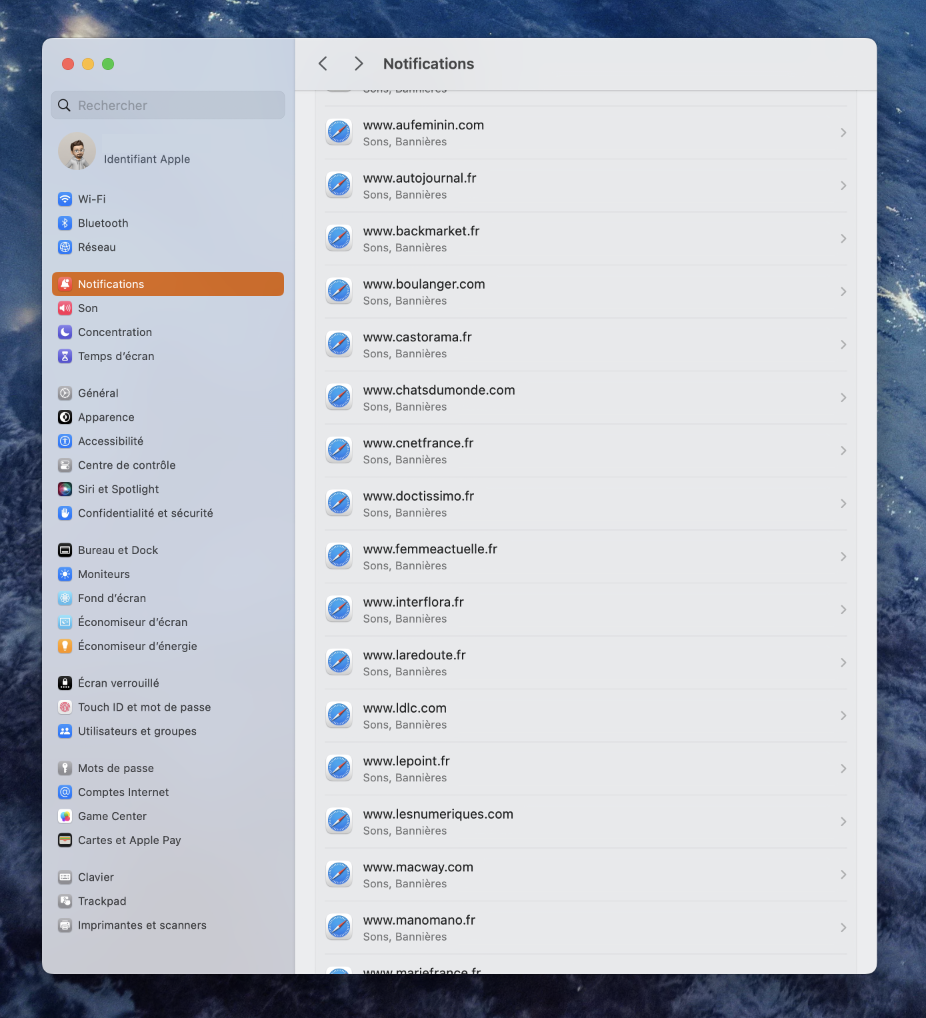Click the Fond d'écran icon
Image resolution: width=926 pixels, height=1018 pixels.
tap(65, 599)
